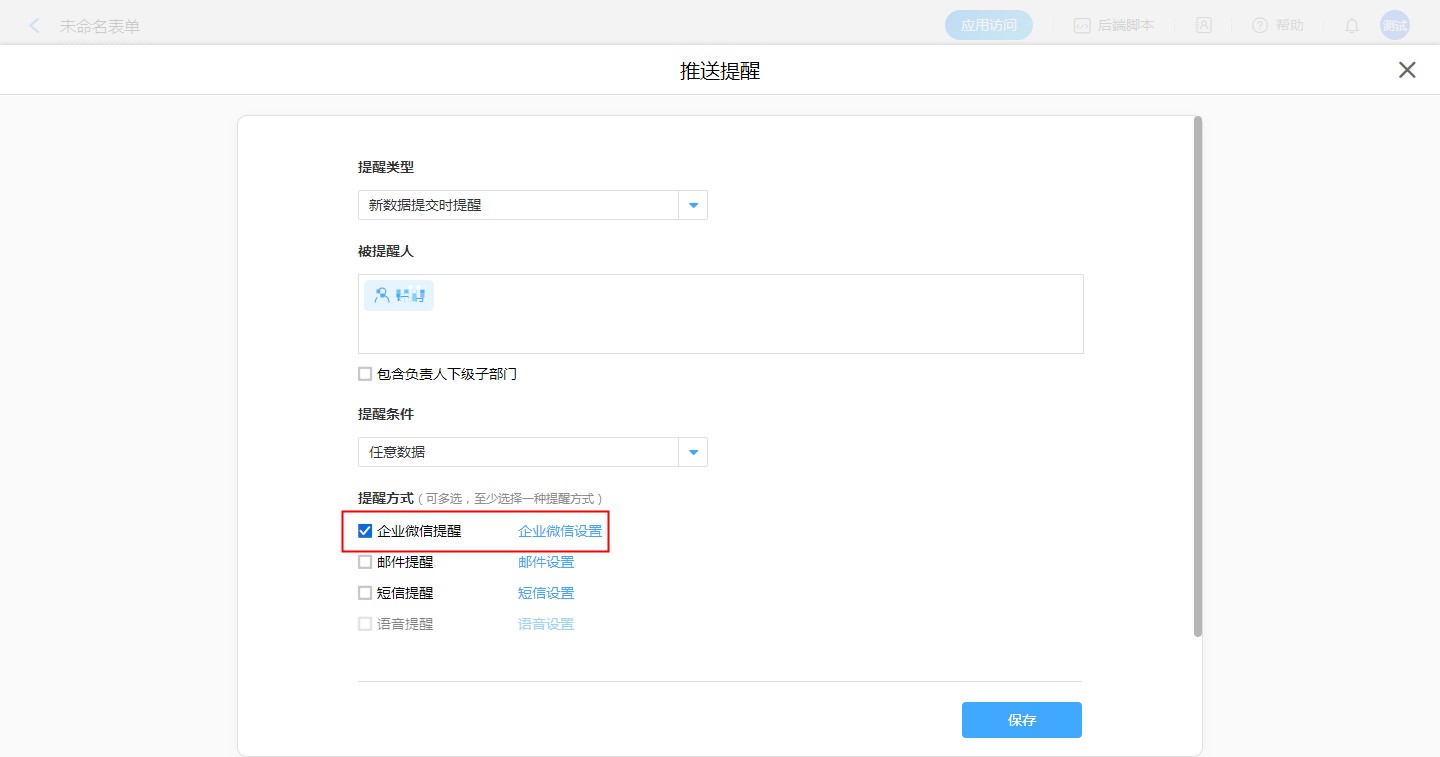Click the member tag in 被提醒人 box
The width and height of the screenshot is (1440, 757).
click(399, 295)
